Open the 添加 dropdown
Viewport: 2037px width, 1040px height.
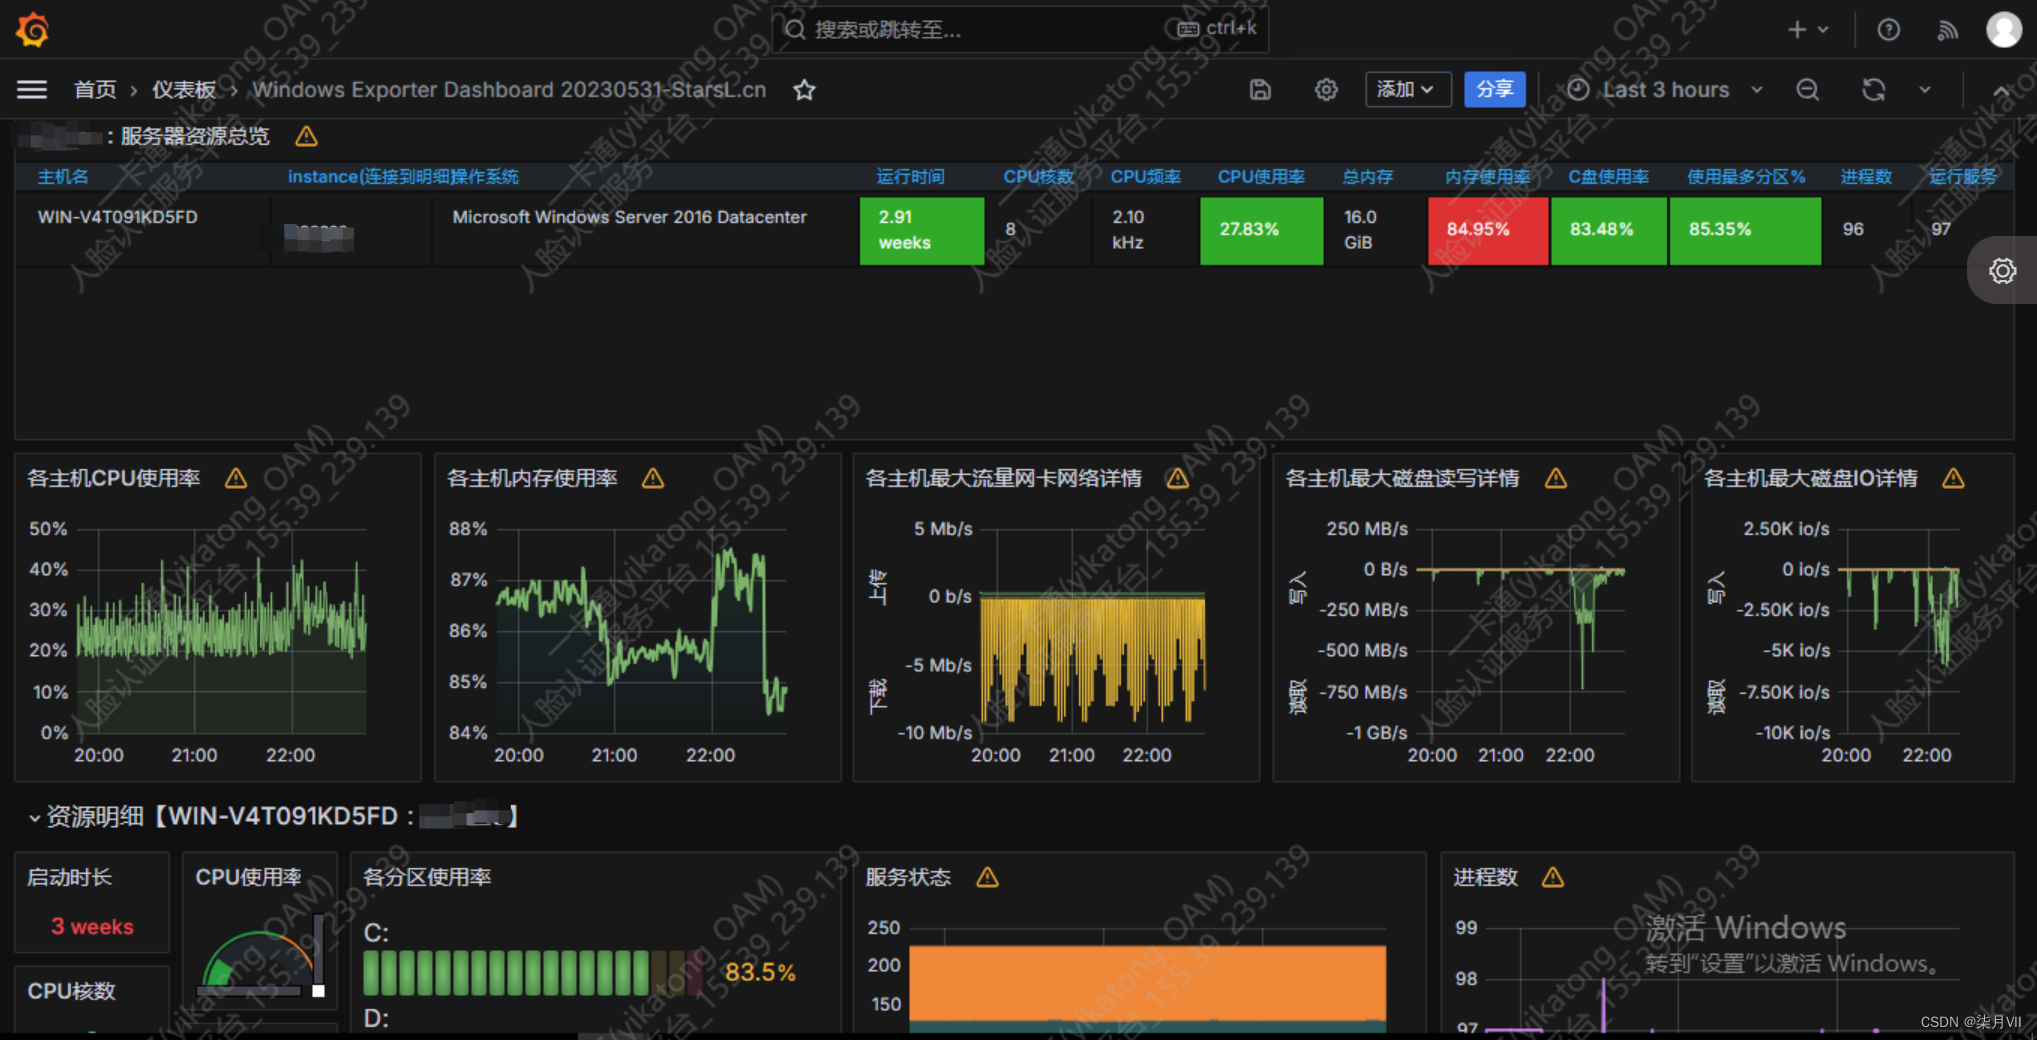point(1407,90)
